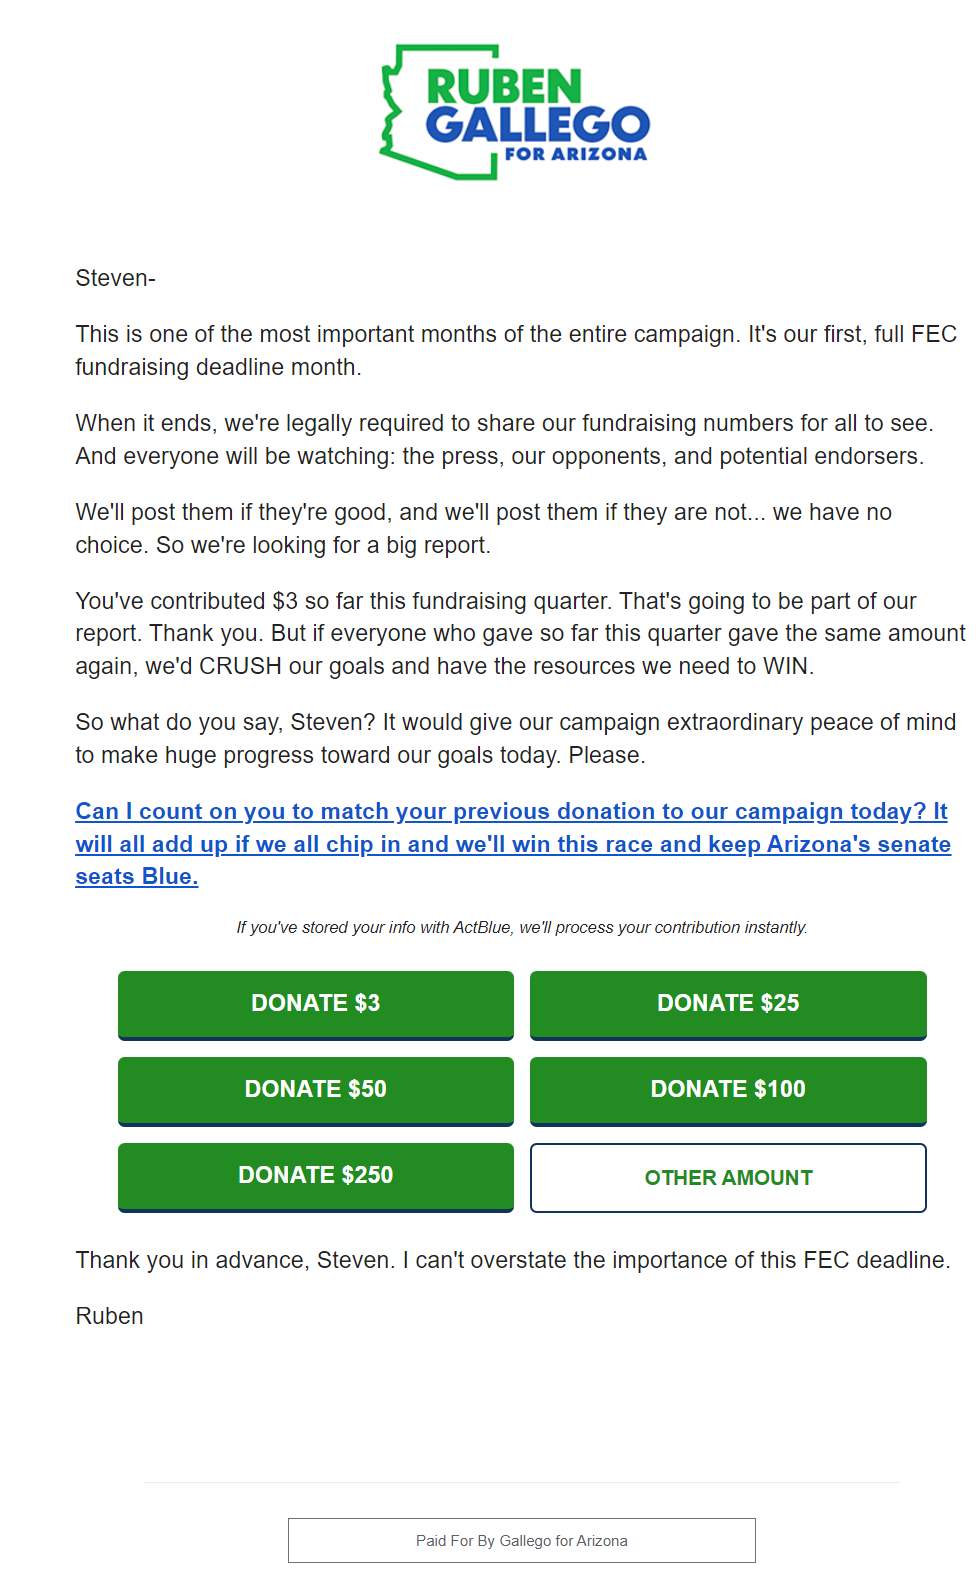Pick the DONATE $250 button
This screenshot has width=979, height=1573.
[x=316, y=1177]
